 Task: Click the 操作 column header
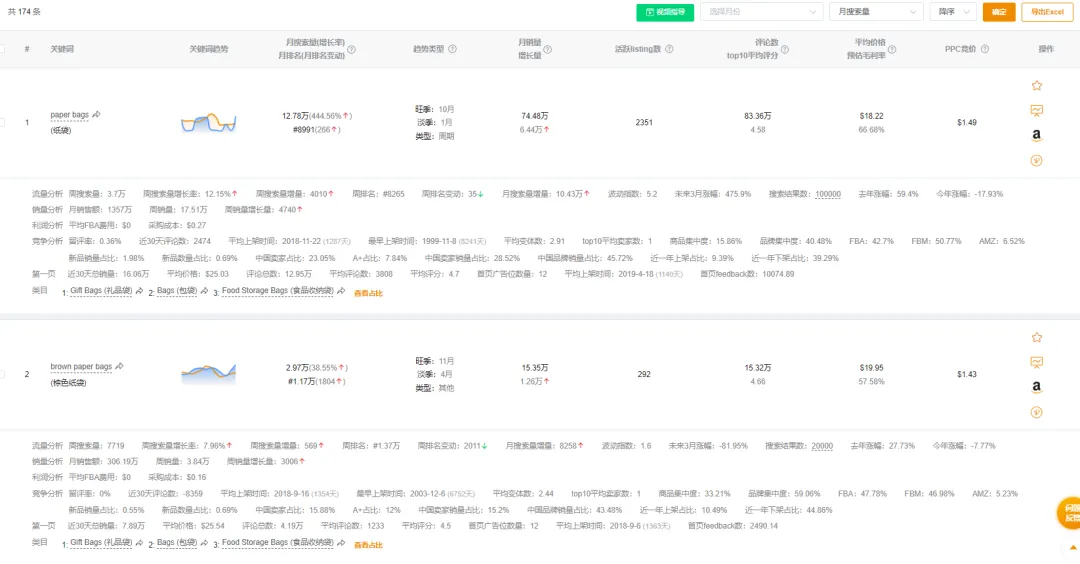(1046, 49)
